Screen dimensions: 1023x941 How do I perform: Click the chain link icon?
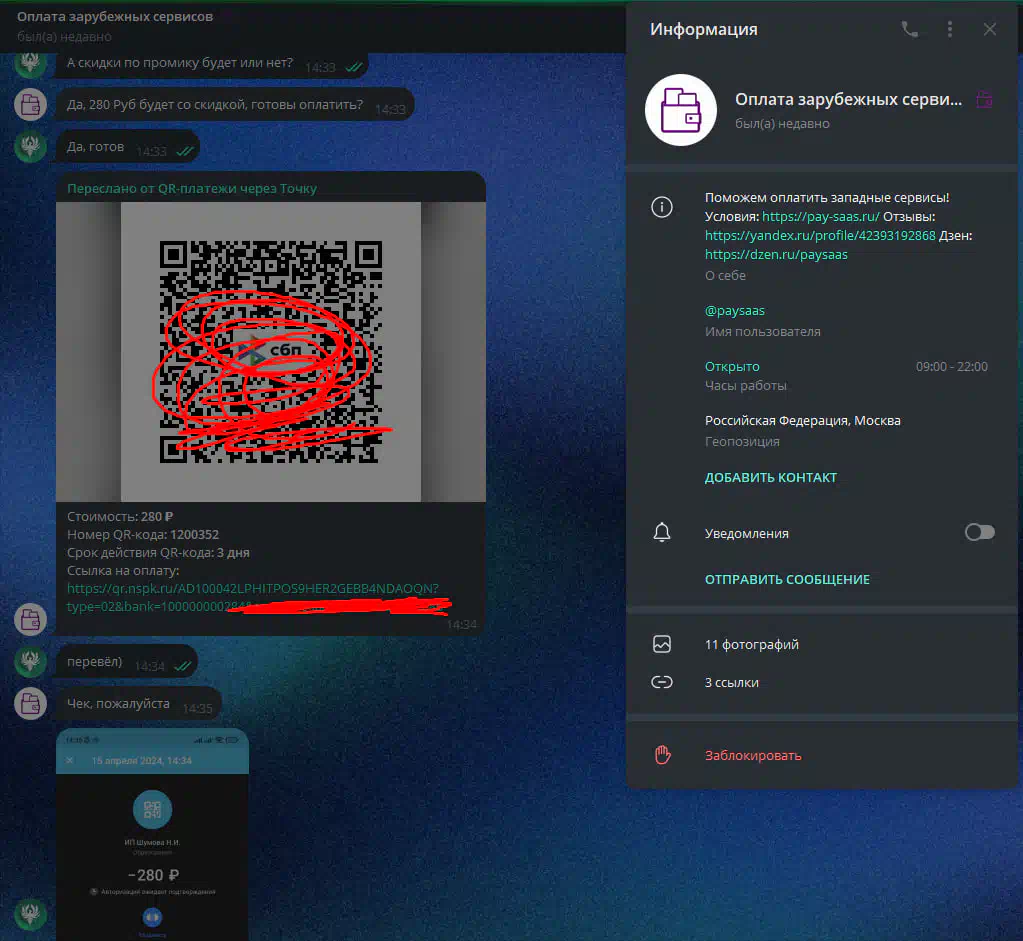click(x=662, y=682)
